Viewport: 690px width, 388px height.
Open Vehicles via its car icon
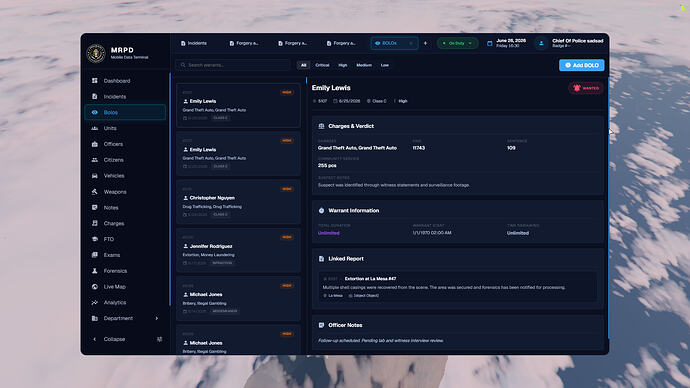click(95, 176)
